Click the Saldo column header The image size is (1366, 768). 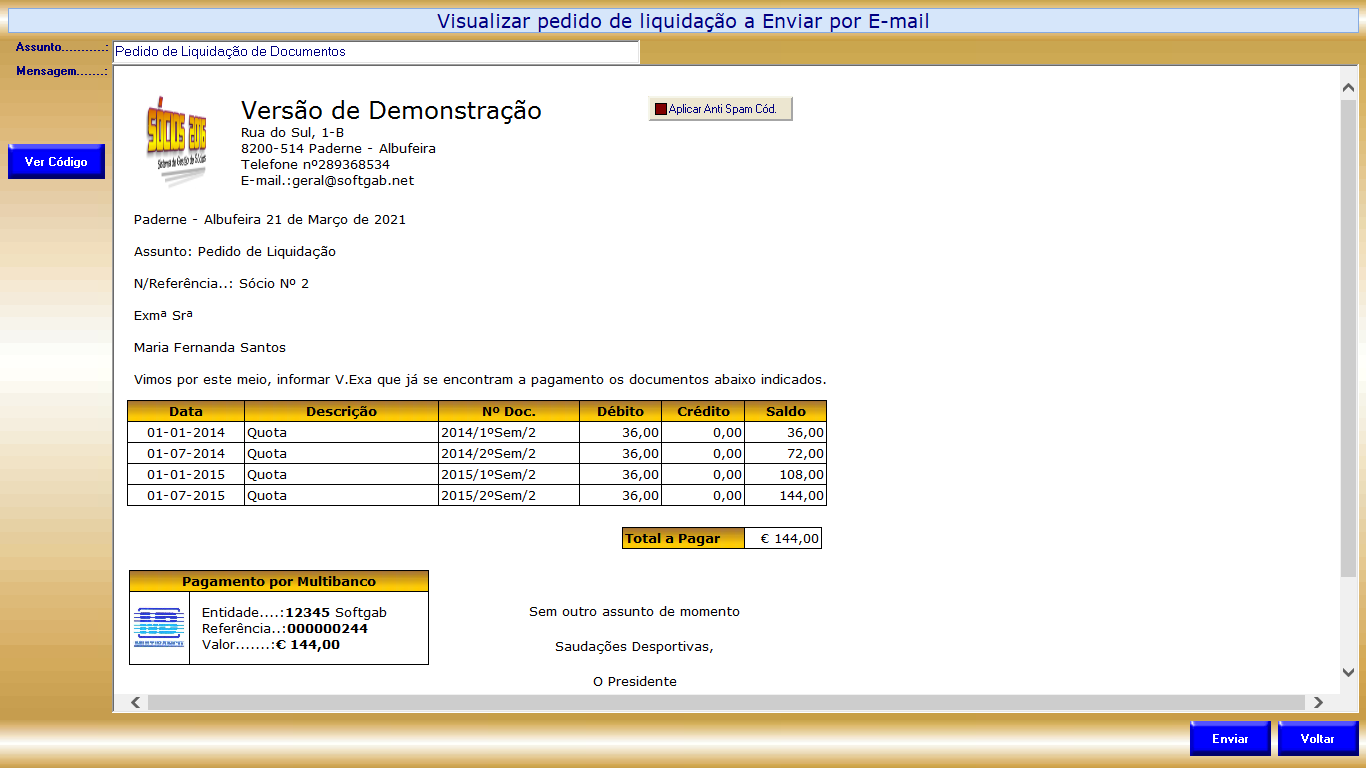(x=786, y=411)
